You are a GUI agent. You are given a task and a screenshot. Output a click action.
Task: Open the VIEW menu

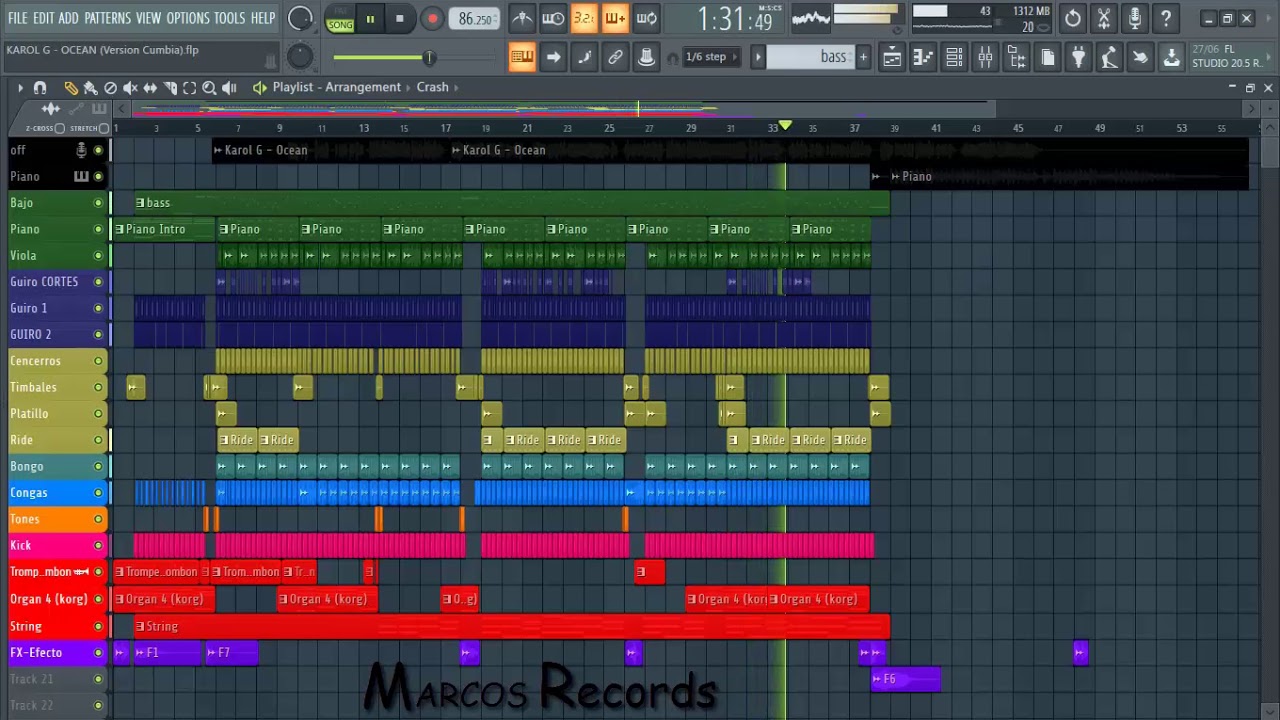coord(148,18)
